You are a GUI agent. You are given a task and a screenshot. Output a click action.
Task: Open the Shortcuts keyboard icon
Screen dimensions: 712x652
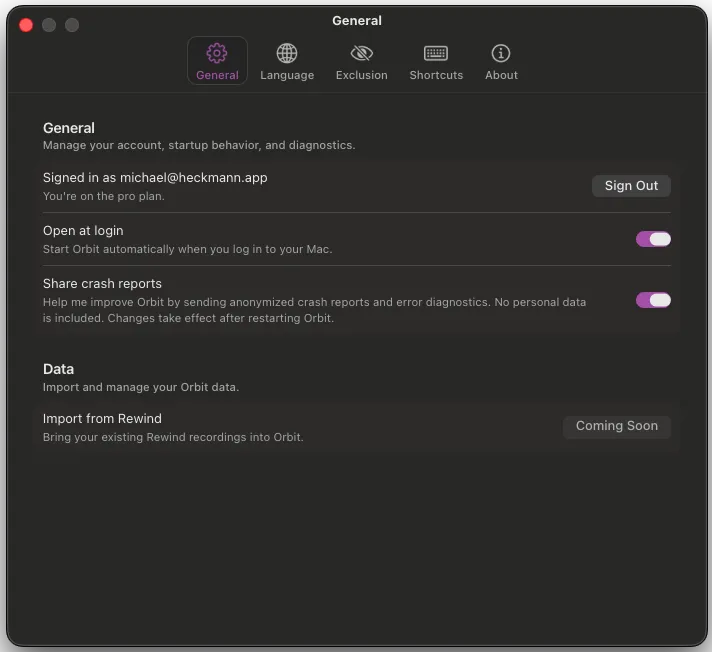pyautogui.click(x=436, y=54)
